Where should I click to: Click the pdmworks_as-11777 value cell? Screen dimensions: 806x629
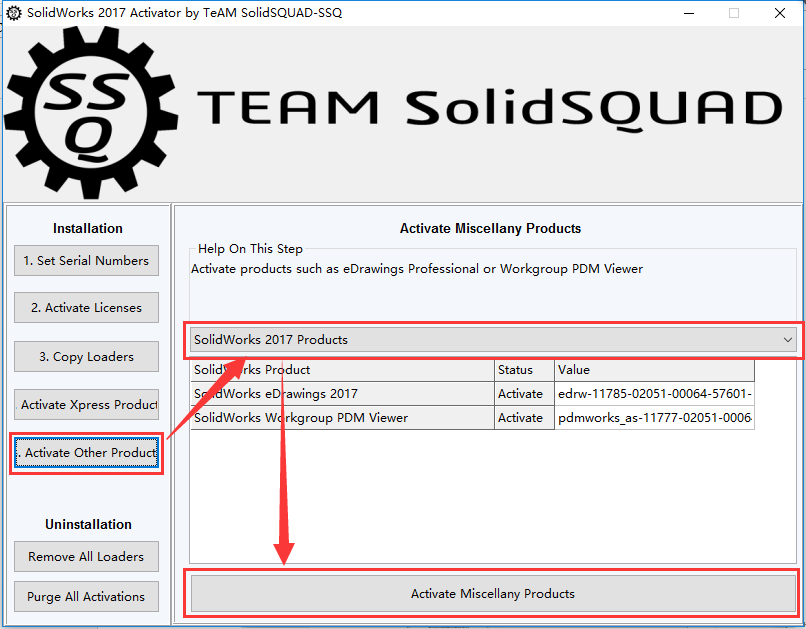click(654, 418)
